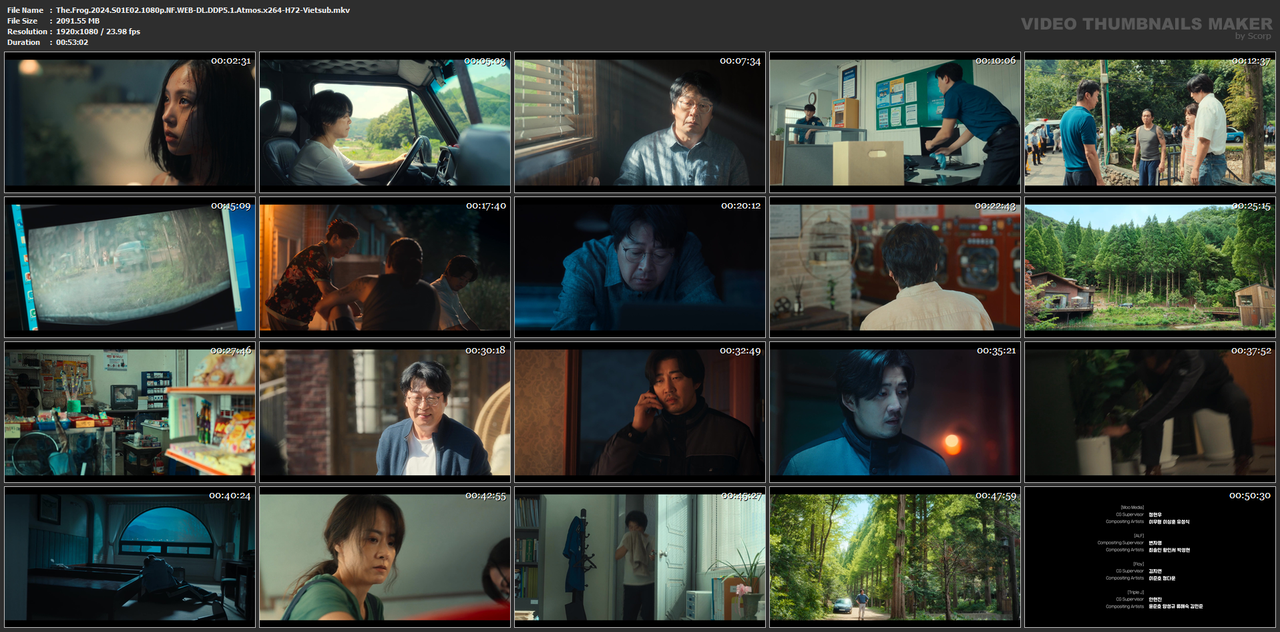Select the monitor-screen thumbnail at 00:15:09
Image resolution: width=1280 pixels, height=632 pixels.
click(x=130, y=266)
